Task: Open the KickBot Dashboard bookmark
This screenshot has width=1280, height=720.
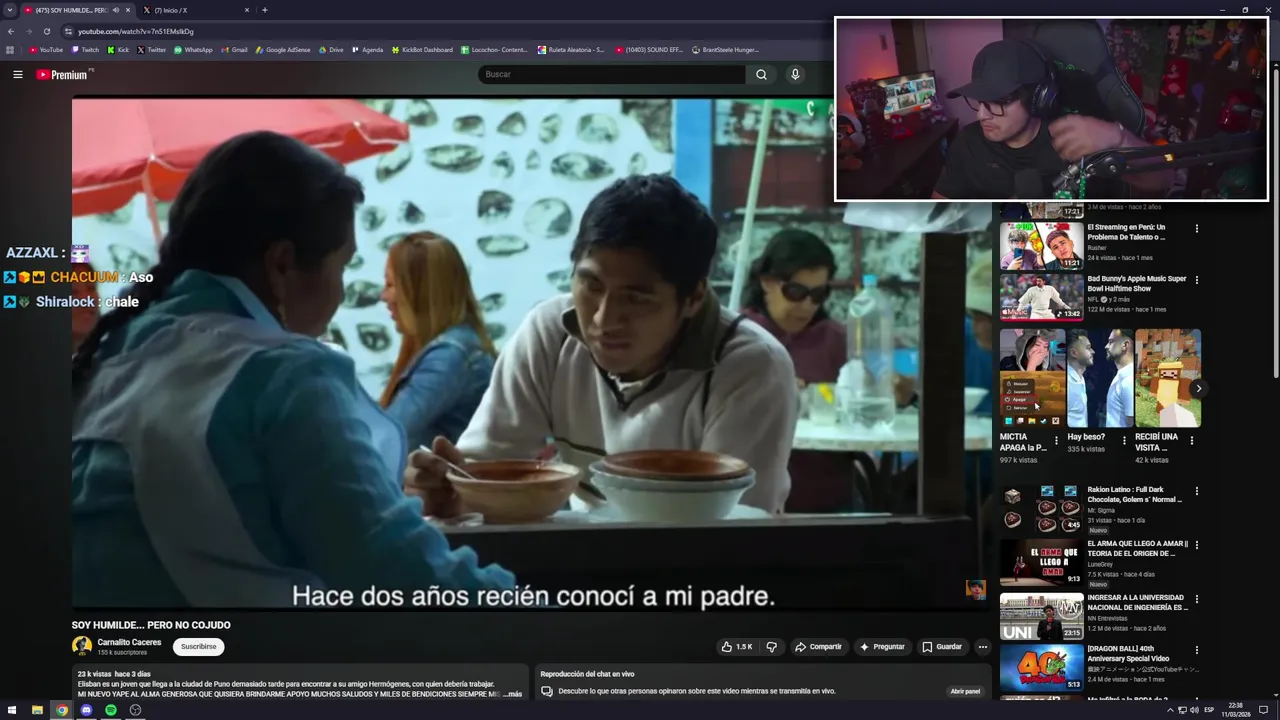Action: tap(422, 49)
